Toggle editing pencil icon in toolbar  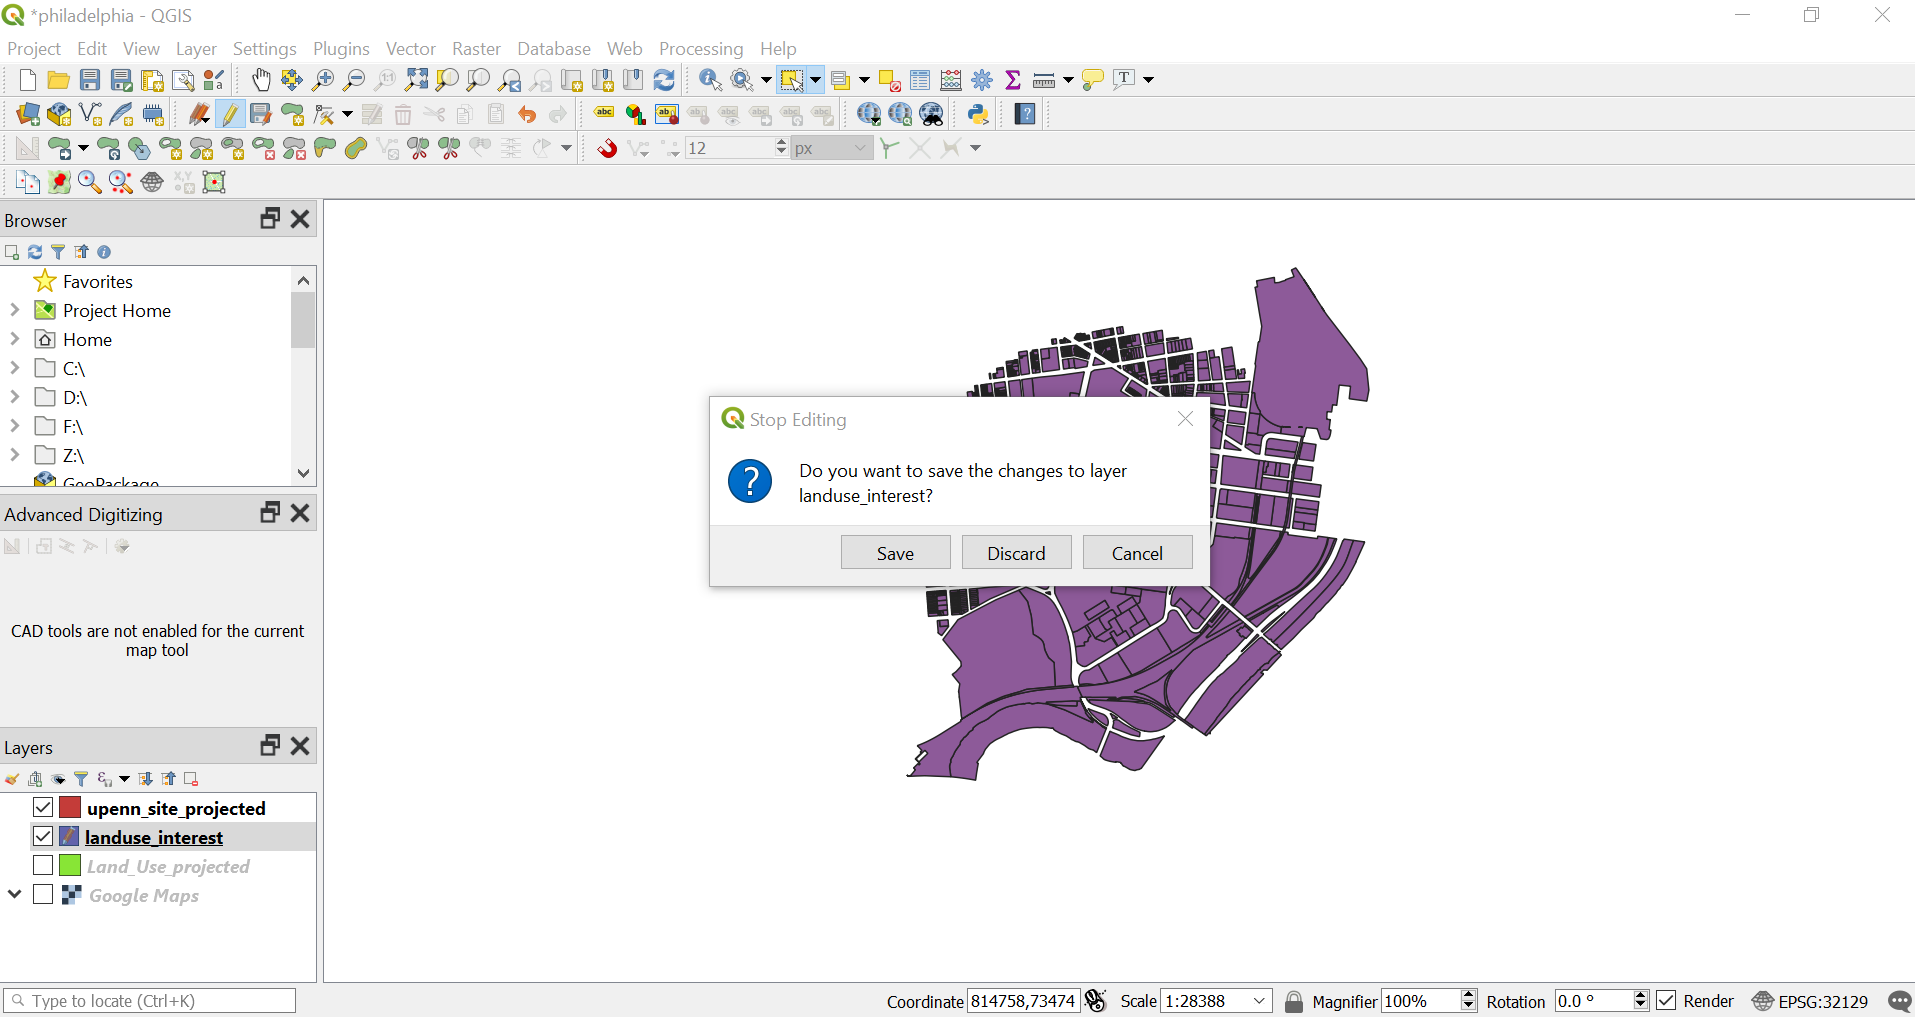pos(230,114)
